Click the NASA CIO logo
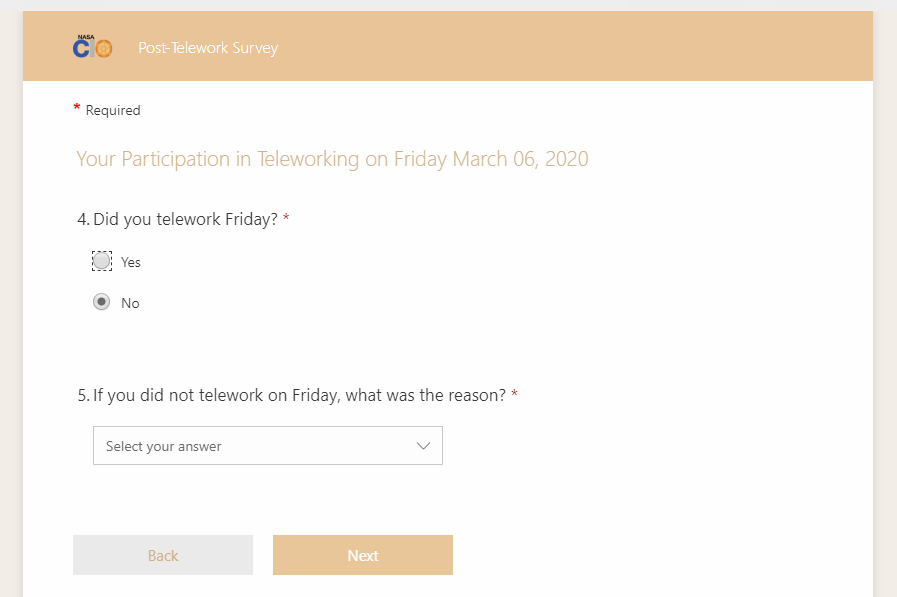This screenshot has width=897, height=597. (92, 47)
